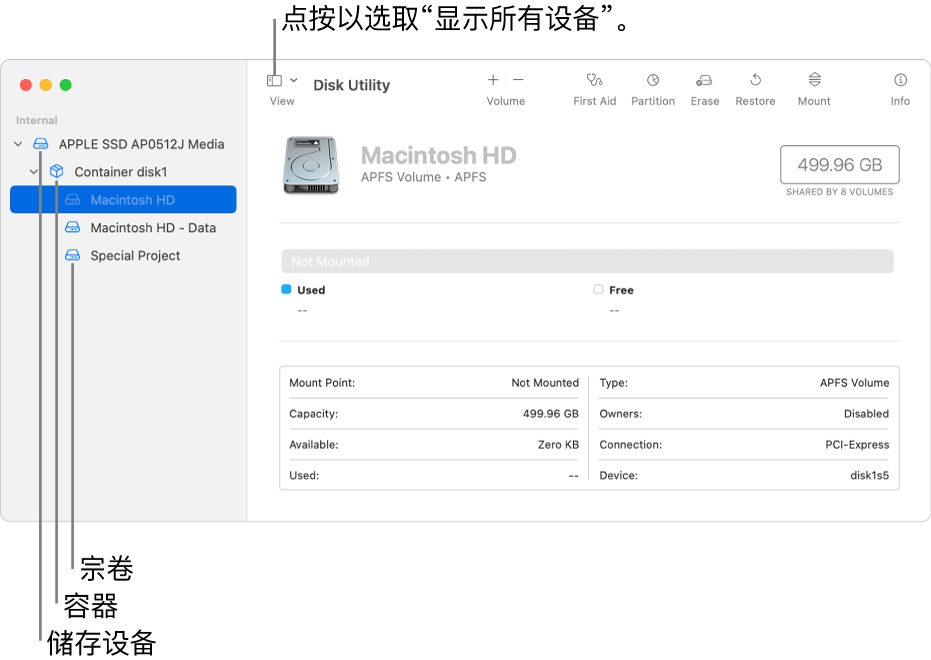931x660 pixels.
Task: Click the Mount Point Not Mounted value
Action: 545,383
